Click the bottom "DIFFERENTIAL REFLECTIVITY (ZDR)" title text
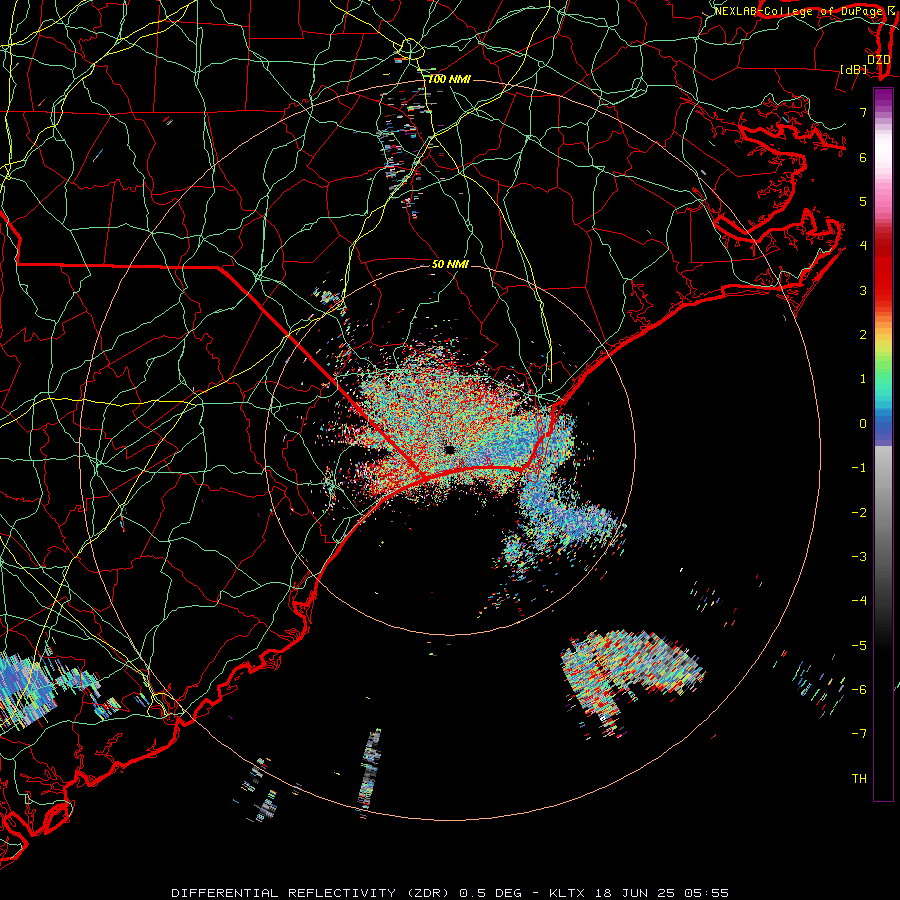The width and height of the screenshot is (900, 900). click(311, 893)
